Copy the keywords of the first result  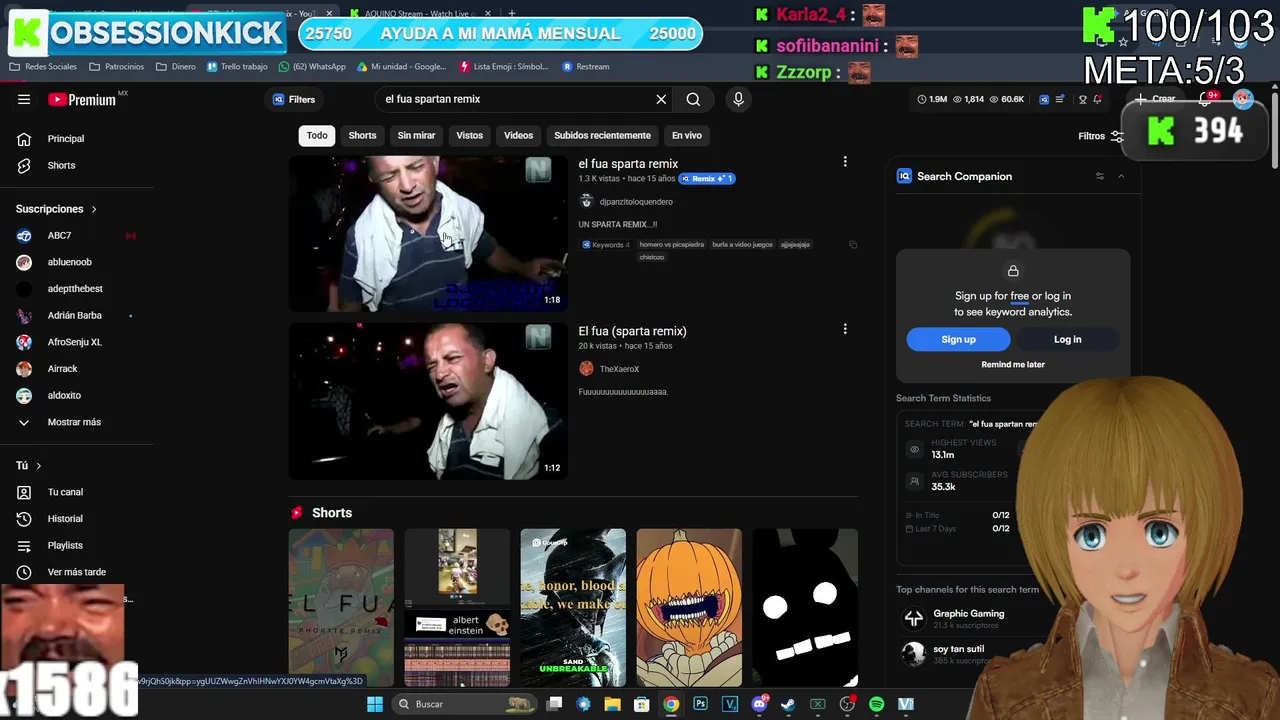click(x=853, y=245)
